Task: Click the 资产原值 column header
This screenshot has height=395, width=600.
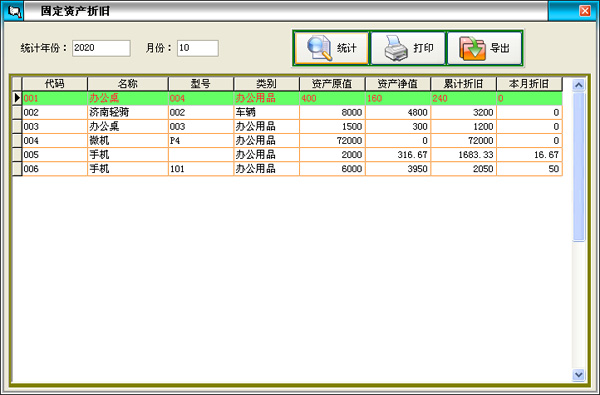Action: (x=333, y=84)
